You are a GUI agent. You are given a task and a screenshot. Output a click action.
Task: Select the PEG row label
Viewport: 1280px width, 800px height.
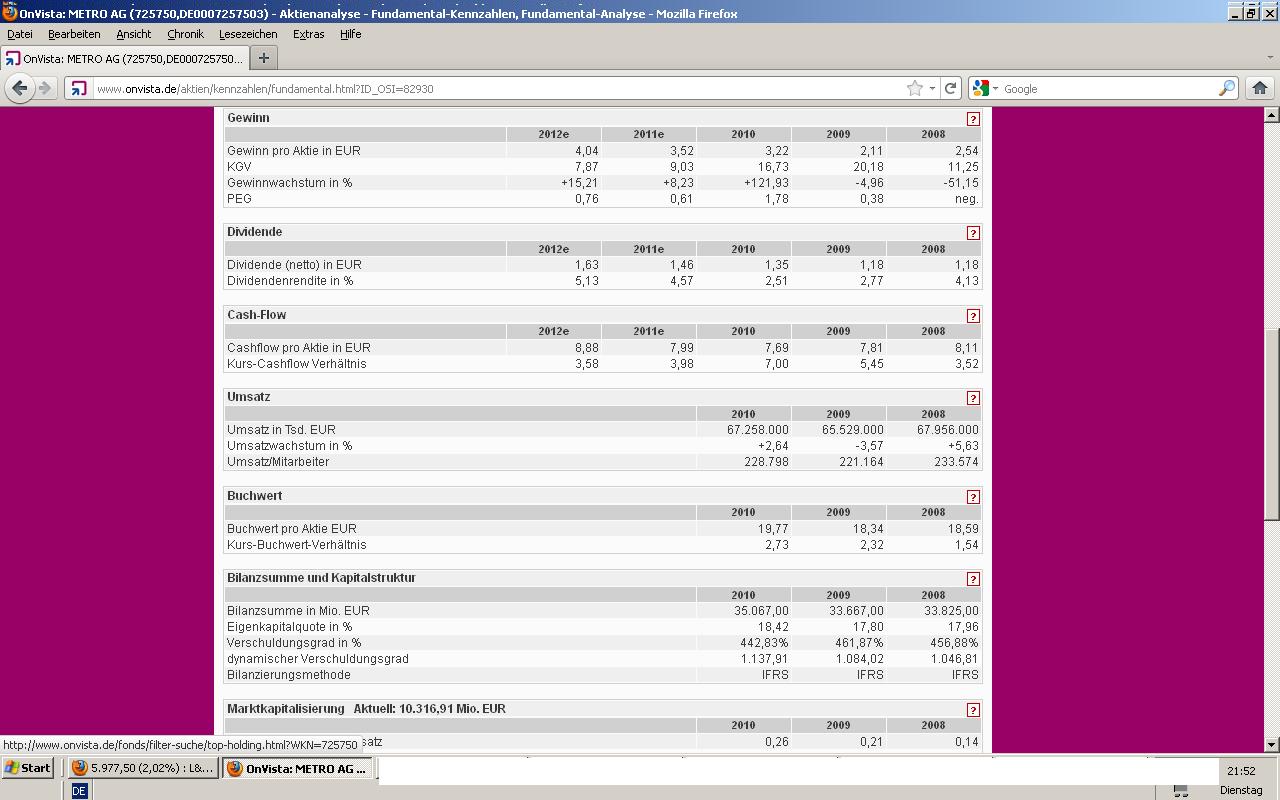[239, 199]
